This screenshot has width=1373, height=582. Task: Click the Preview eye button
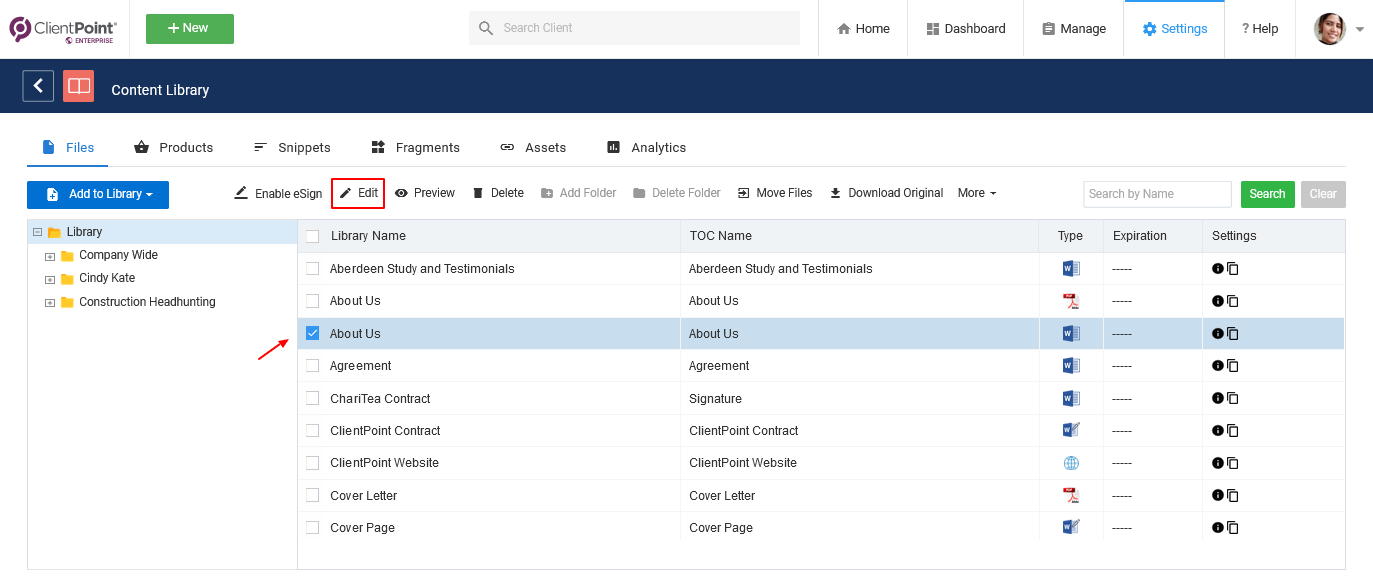pos(424,193)
